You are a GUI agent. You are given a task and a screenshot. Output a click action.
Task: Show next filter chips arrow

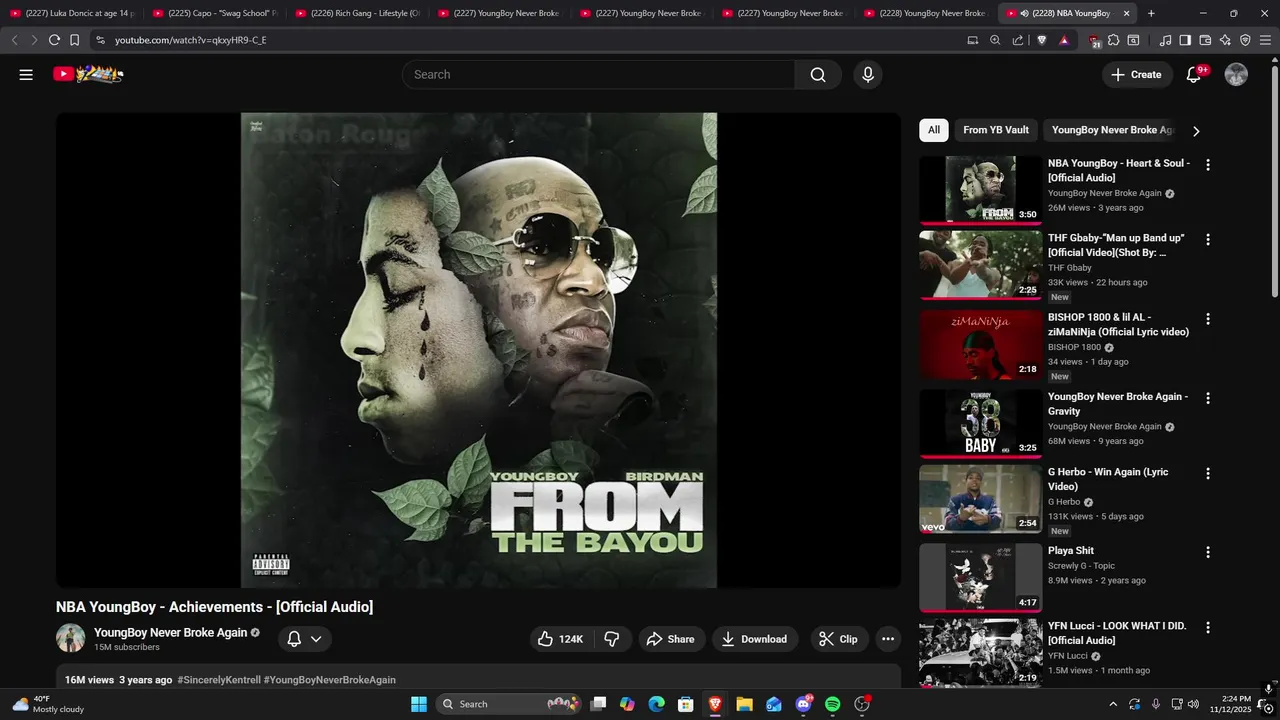[1196, 131]
